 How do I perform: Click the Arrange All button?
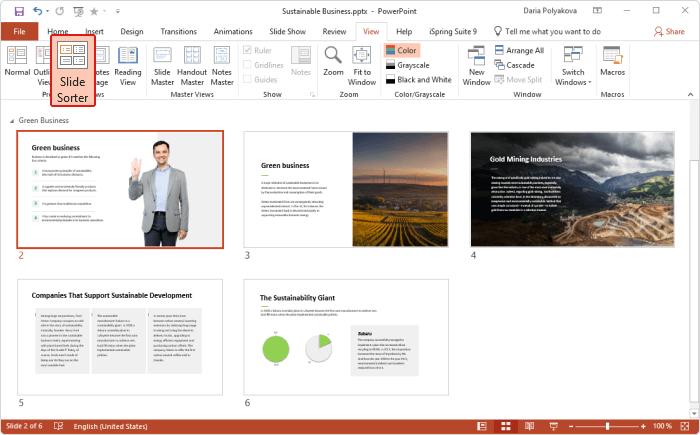click(518, 50)
